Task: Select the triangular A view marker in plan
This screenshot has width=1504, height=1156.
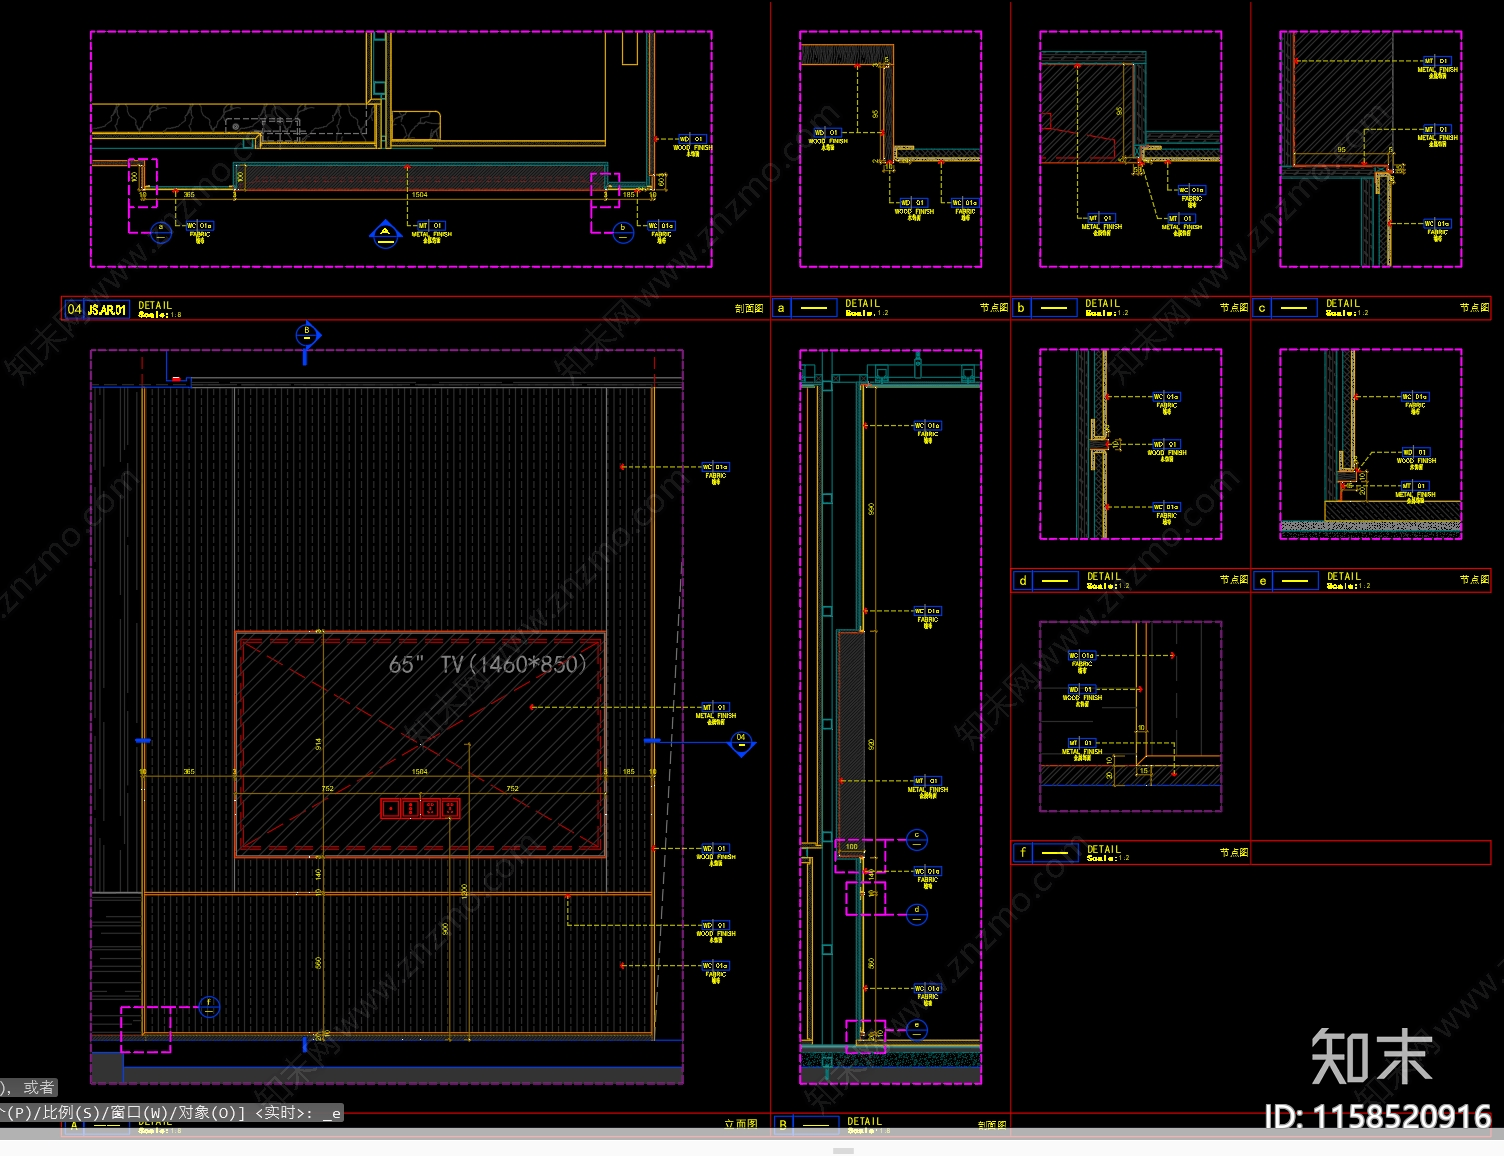Action: [386, 235]
